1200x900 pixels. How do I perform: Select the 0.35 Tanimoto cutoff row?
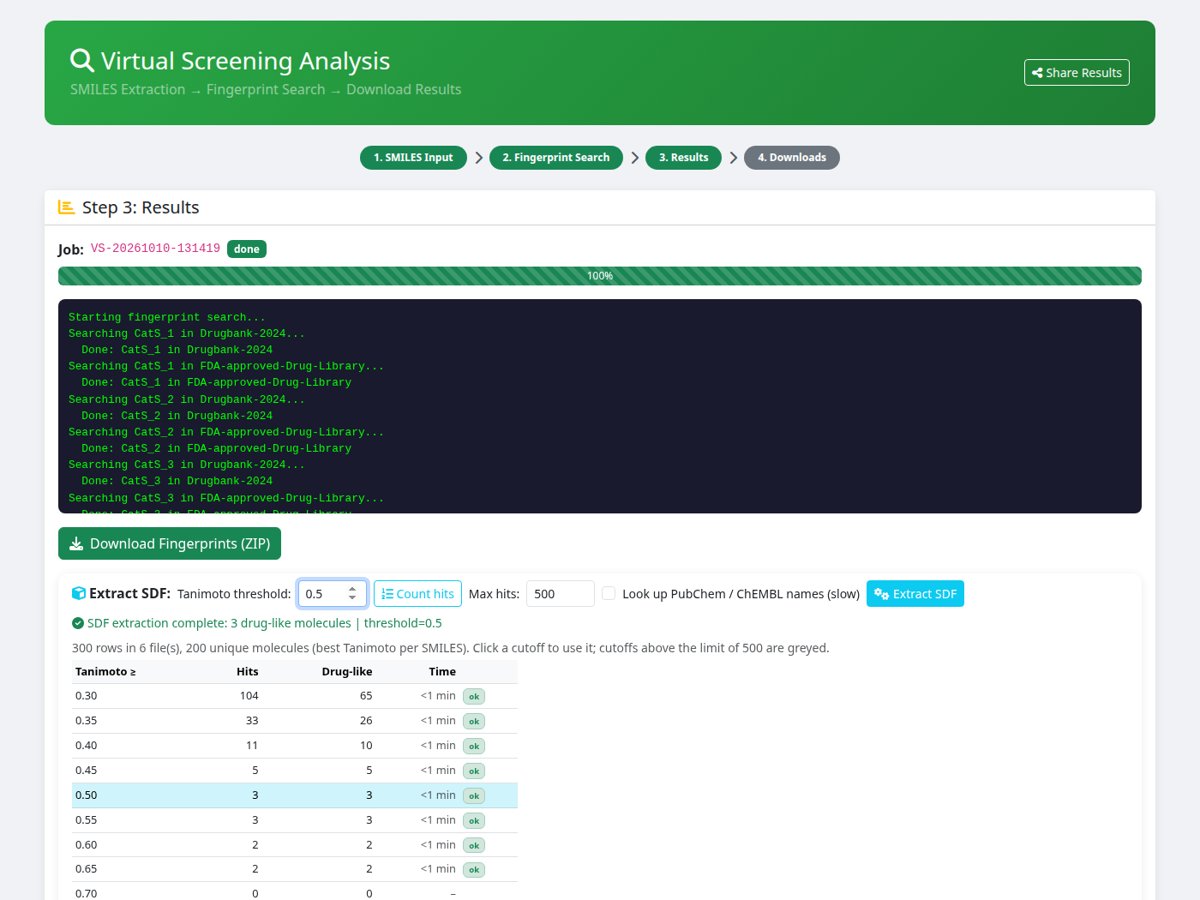[295, 721]
